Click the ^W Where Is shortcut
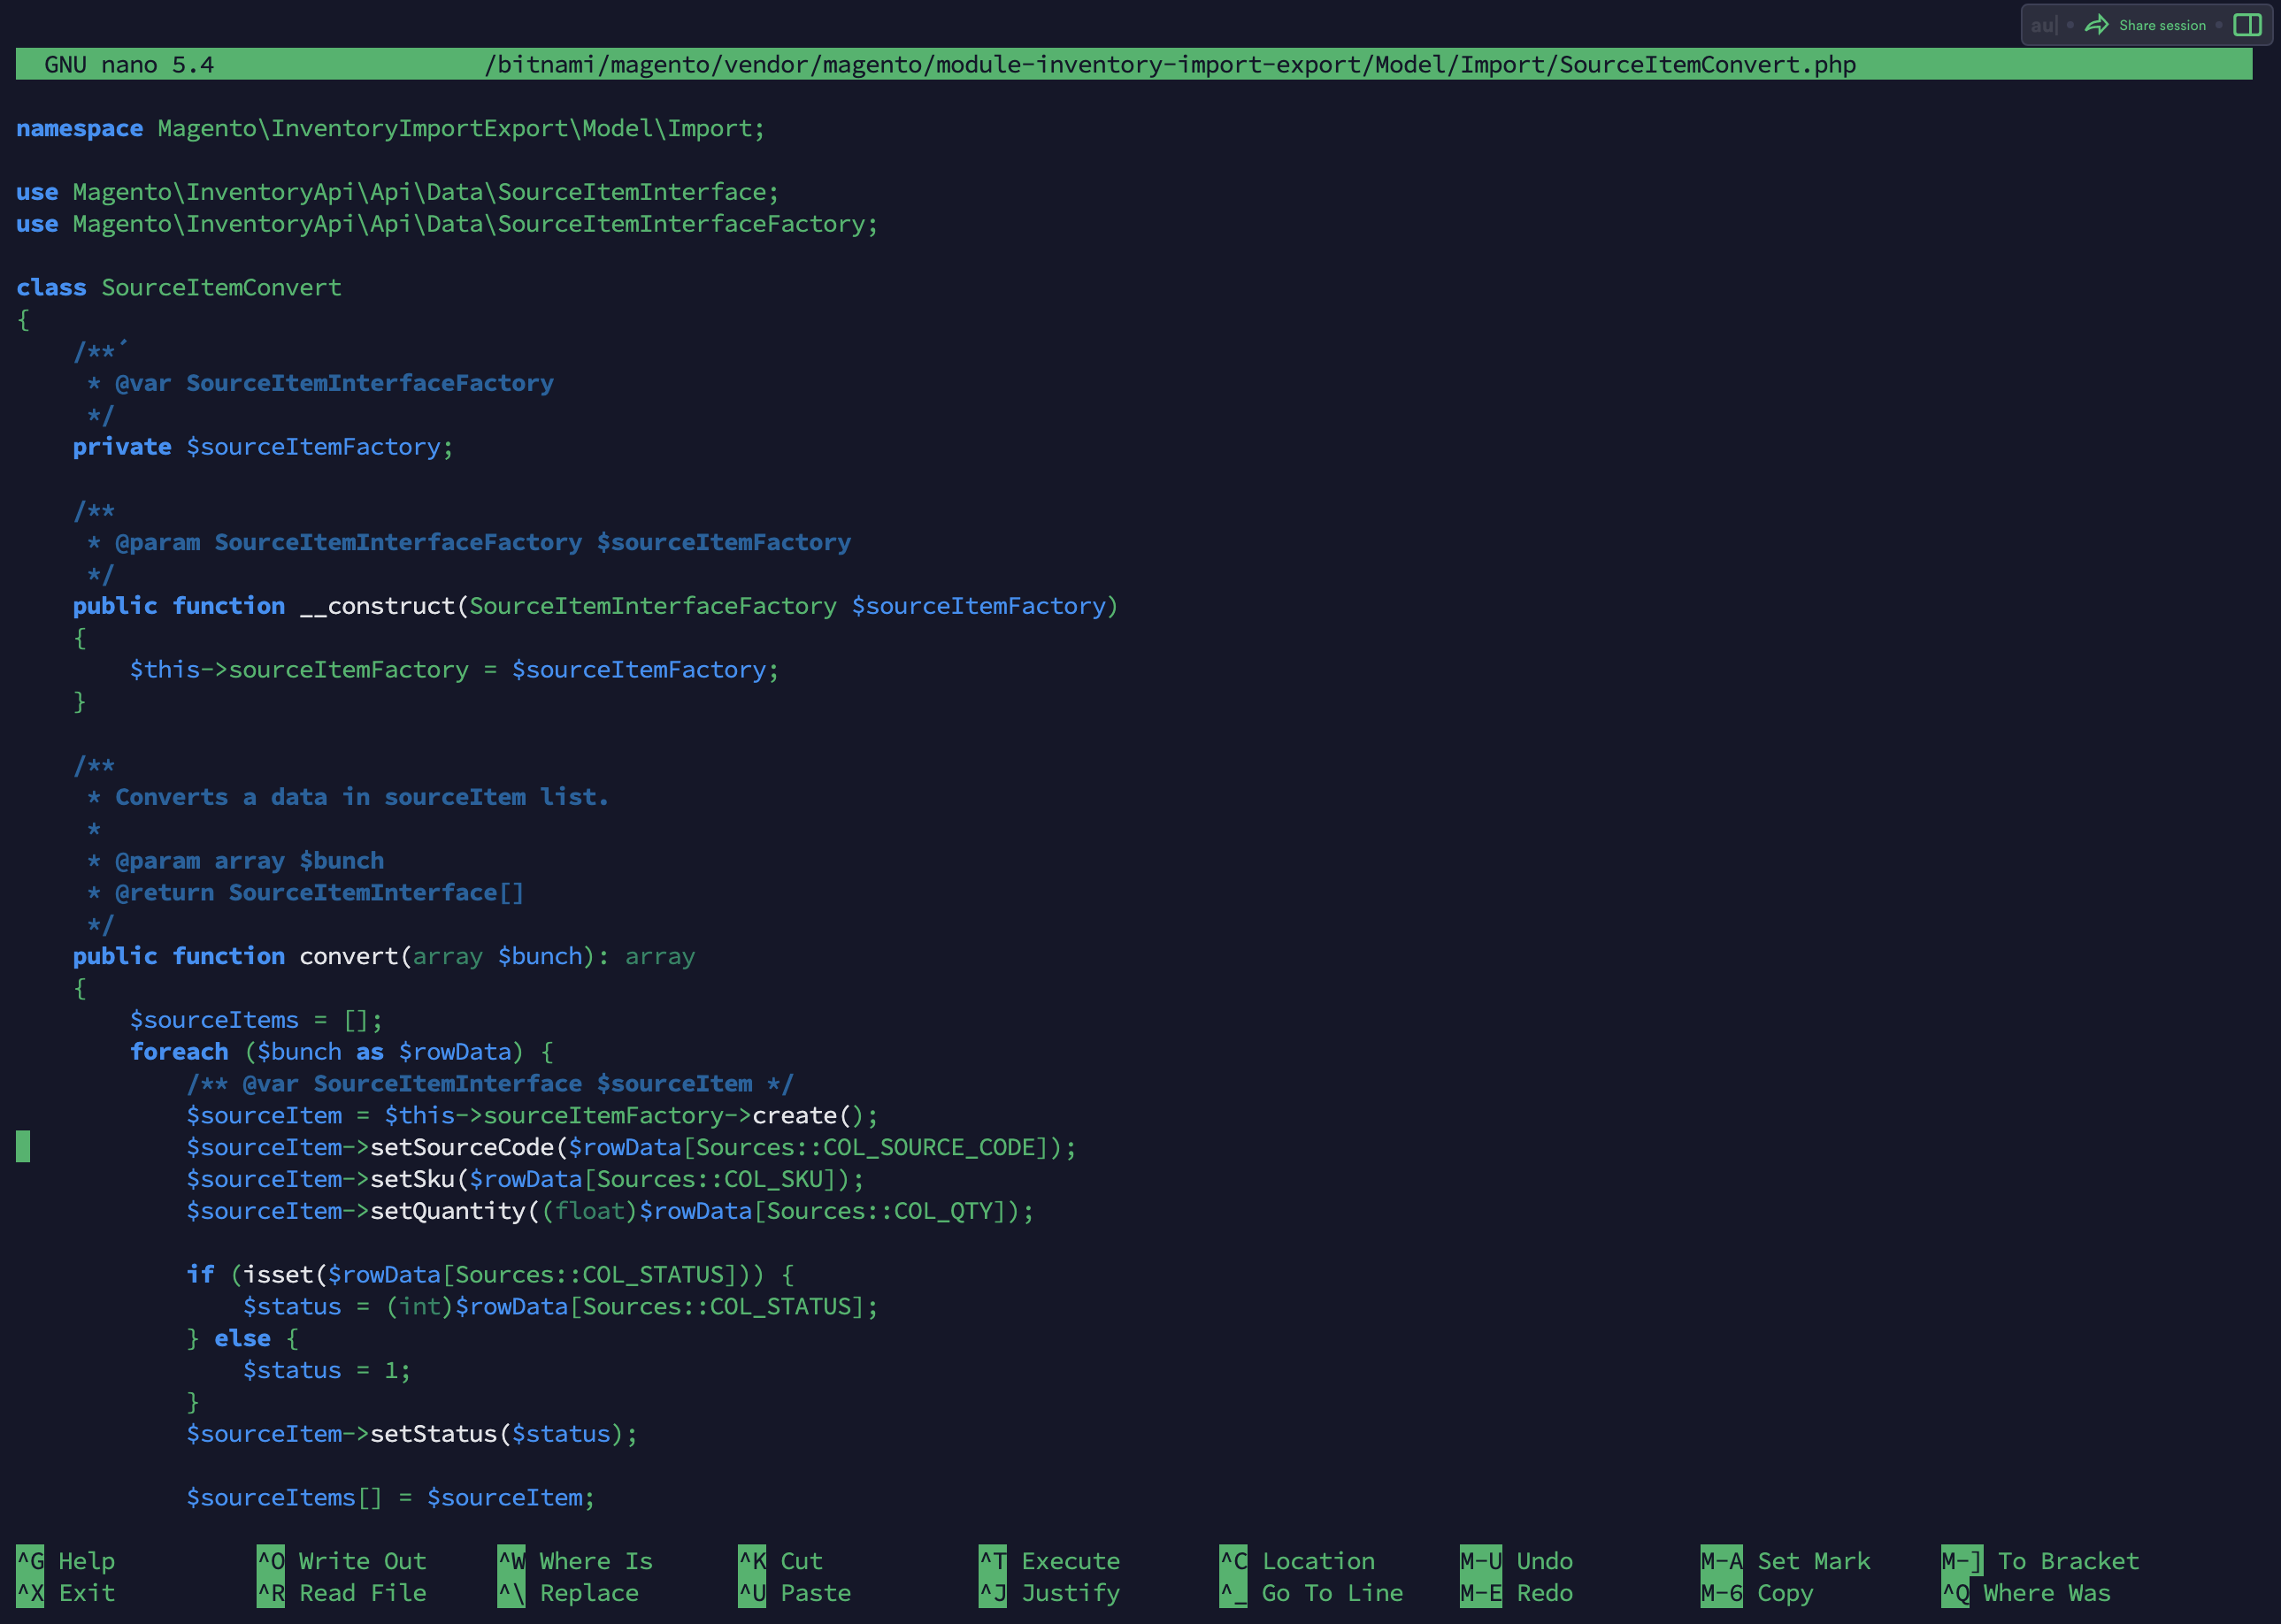The height and width of the screenshot is (1624, 2281). pos(511,1561)
